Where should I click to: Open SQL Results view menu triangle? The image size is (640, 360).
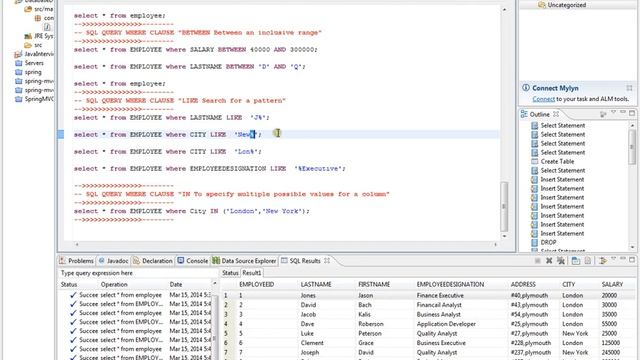[x=613, y=260]
